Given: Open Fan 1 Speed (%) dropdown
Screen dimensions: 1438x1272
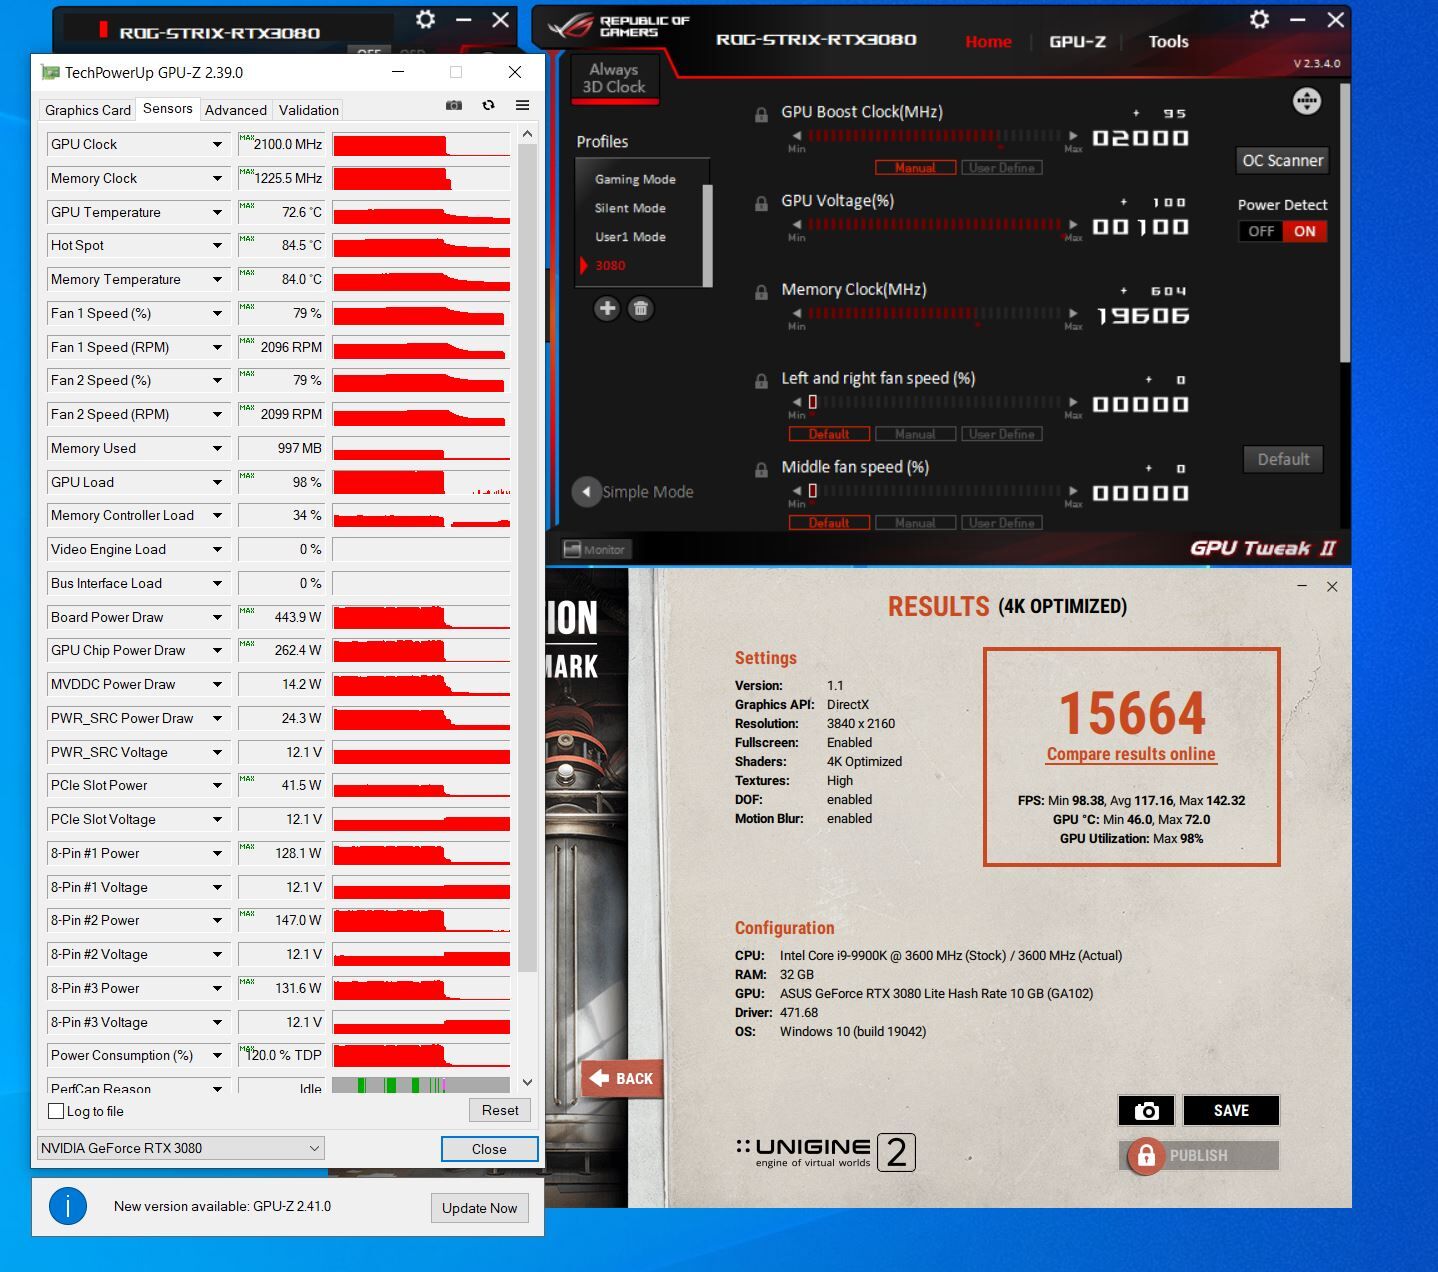Looking at the screenshot, I should pos(217,314).
